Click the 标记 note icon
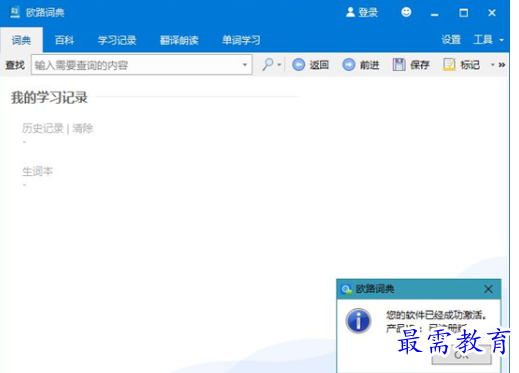 point(449,64)
